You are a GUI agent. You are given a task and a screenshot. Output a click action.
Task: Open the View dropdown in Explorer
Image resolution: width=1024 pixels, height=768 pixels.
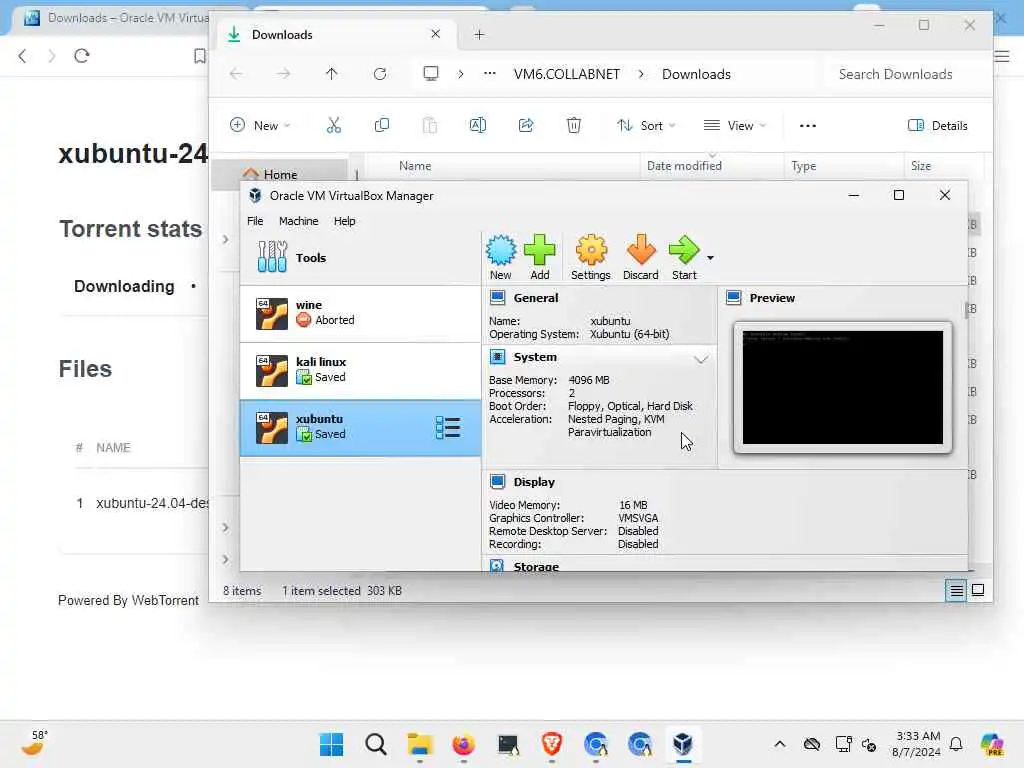pyautogui.click(x=734, y=125)
